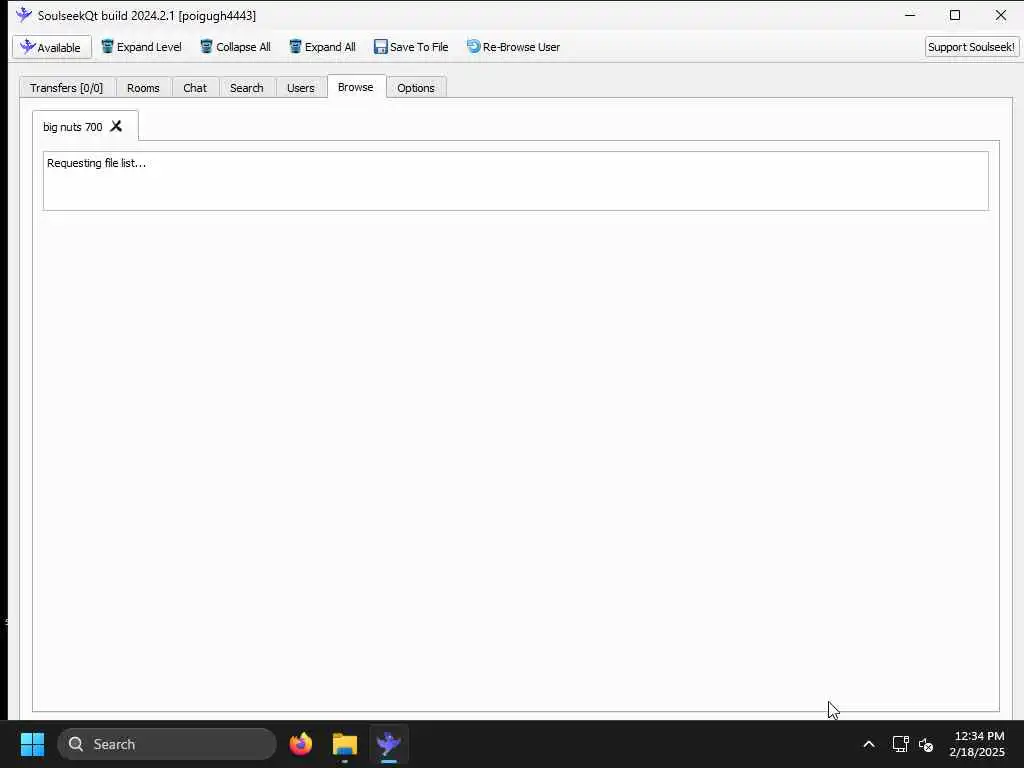
Task: Click the SoulseekQt title bar bird icon
Action: (x=24, y=14)
